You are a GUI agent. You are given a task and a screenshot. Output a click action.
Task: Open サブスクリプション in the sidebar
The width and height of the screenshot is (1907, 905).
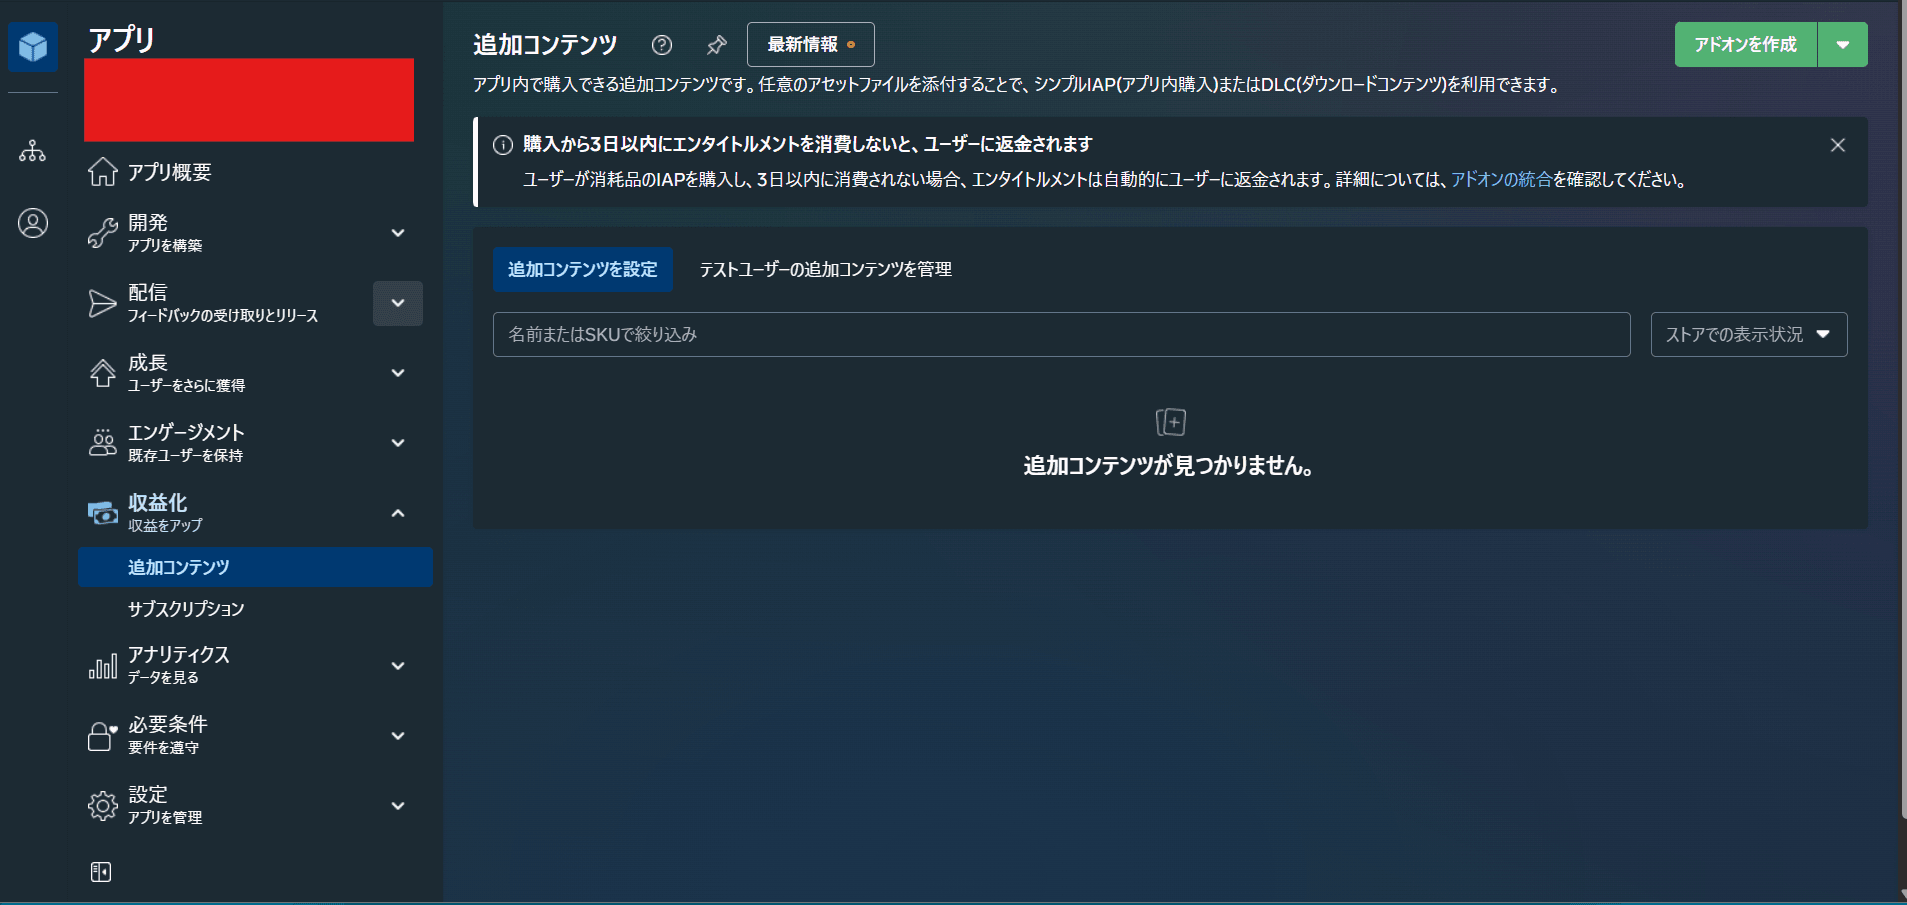pyautogui.click(x=184, y=608)
